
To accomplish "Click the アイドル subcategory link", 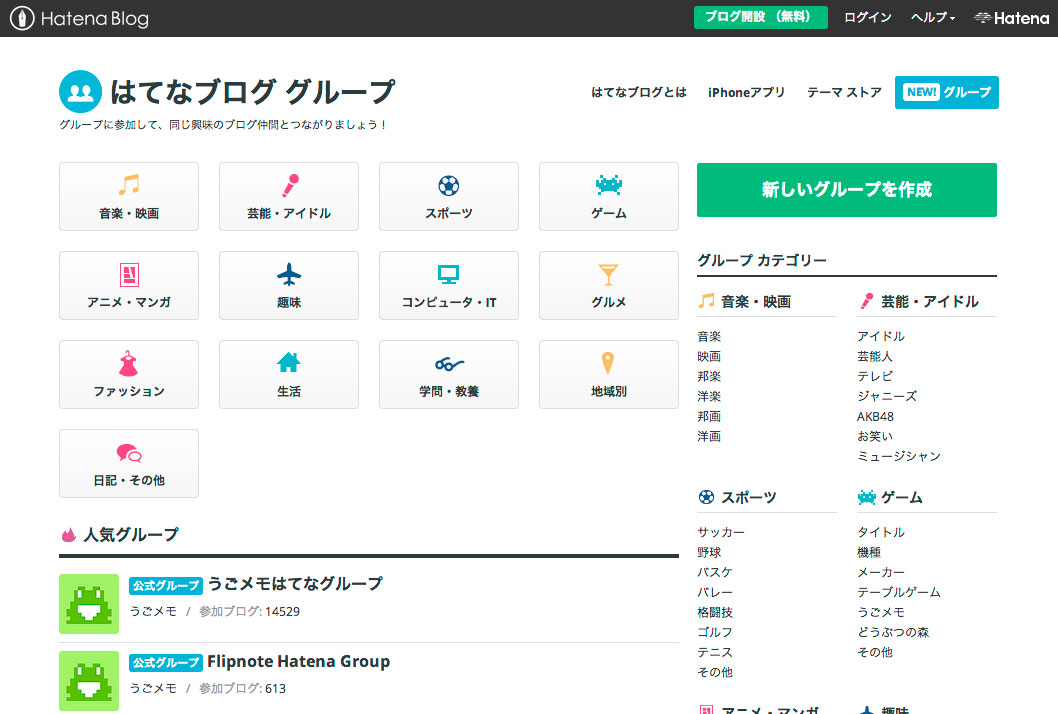I will [881, 336].
